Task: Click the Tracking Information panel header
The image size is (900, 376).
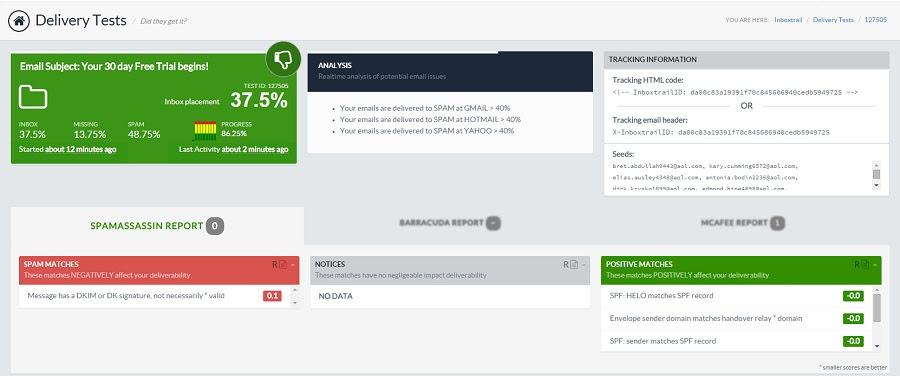Action: point(746,60)
